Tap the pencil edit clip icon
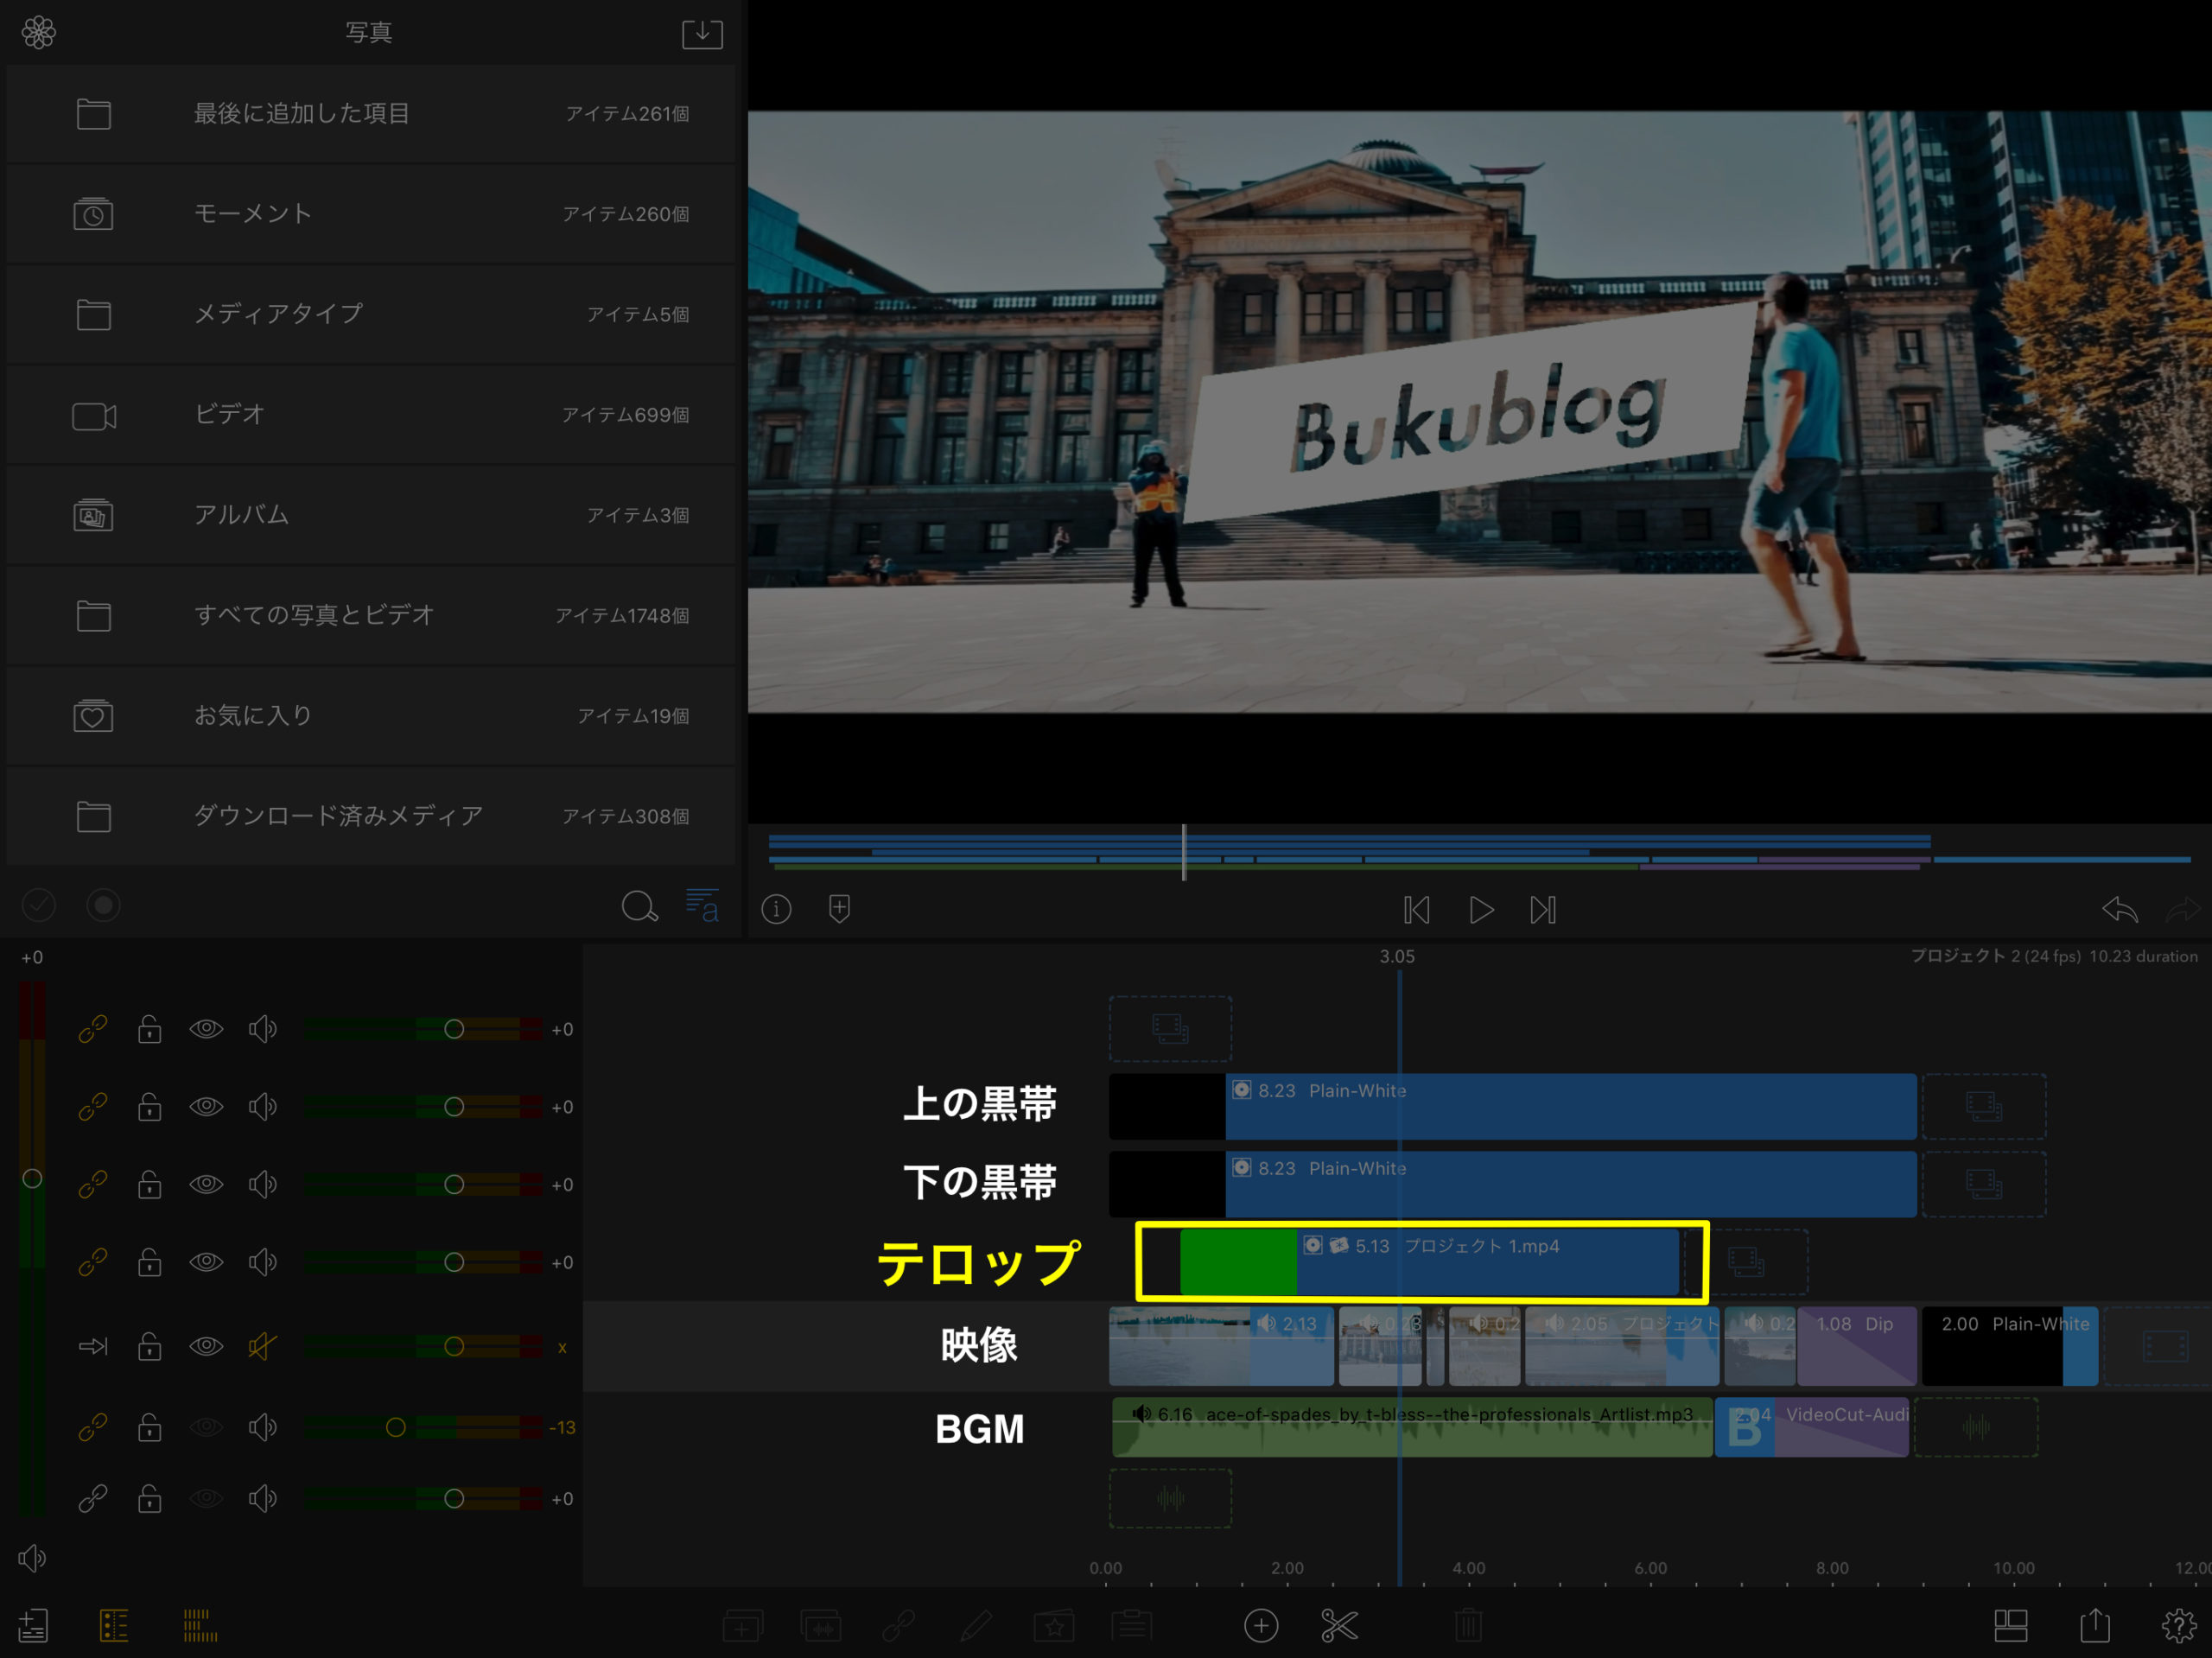Viewport: 2212px width, 1658px height. point(975,1626)
